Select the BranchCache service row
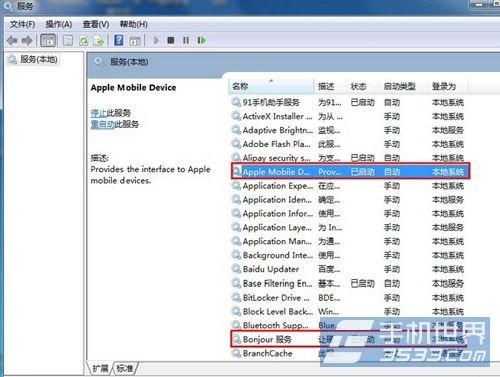Viewport: 500px width, 377px height. (x=348, y=353)
